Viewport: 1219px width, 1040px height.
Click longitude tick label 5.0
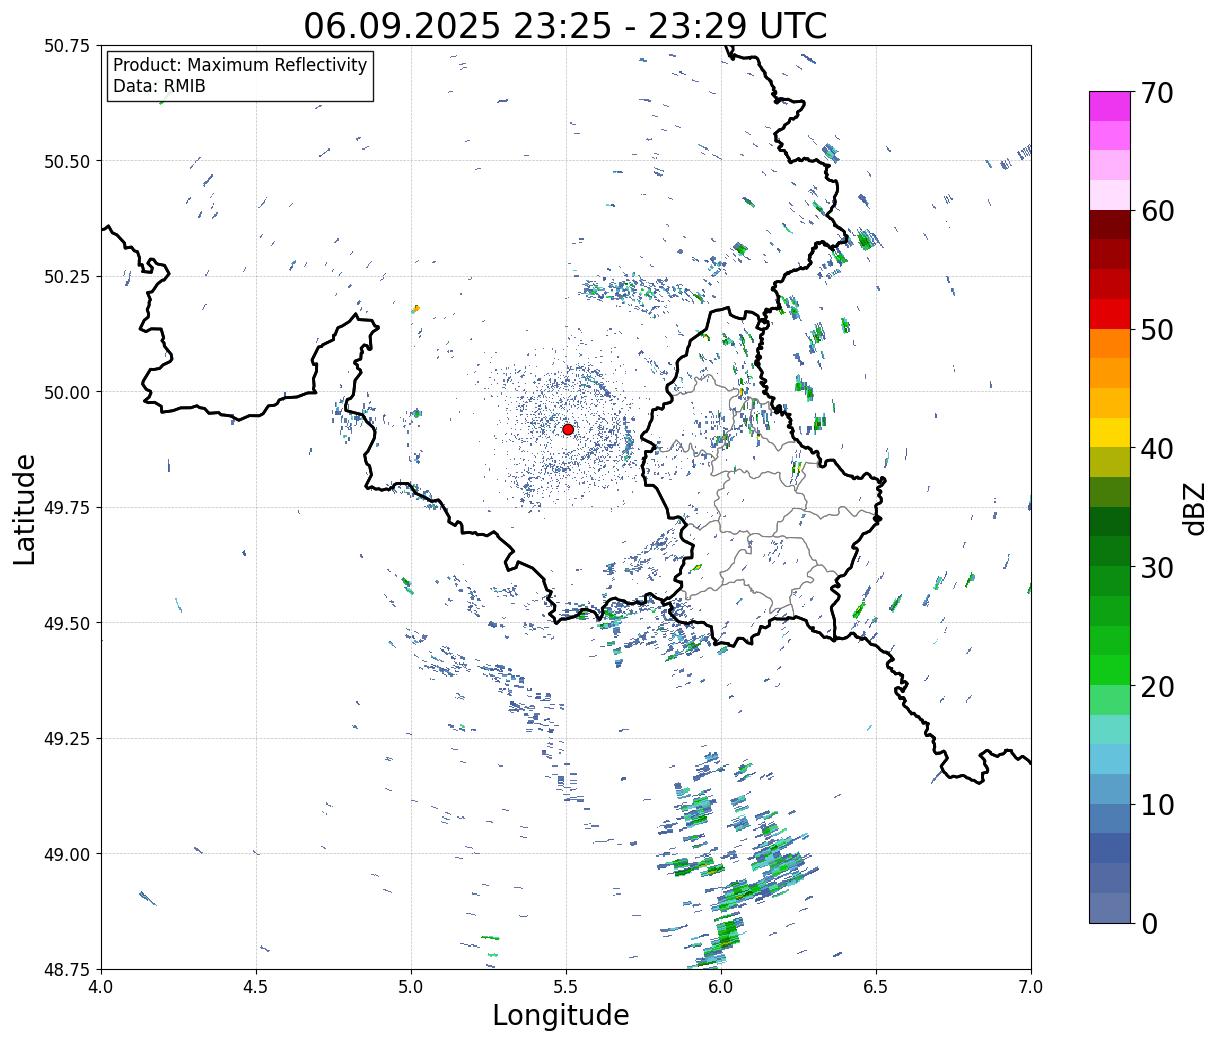click(411, 986)
